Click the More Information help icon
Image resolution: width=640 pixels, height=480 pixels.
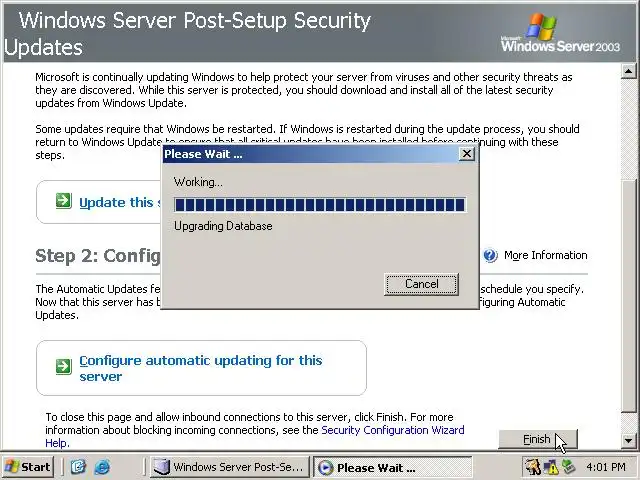[x=490, y=255]
